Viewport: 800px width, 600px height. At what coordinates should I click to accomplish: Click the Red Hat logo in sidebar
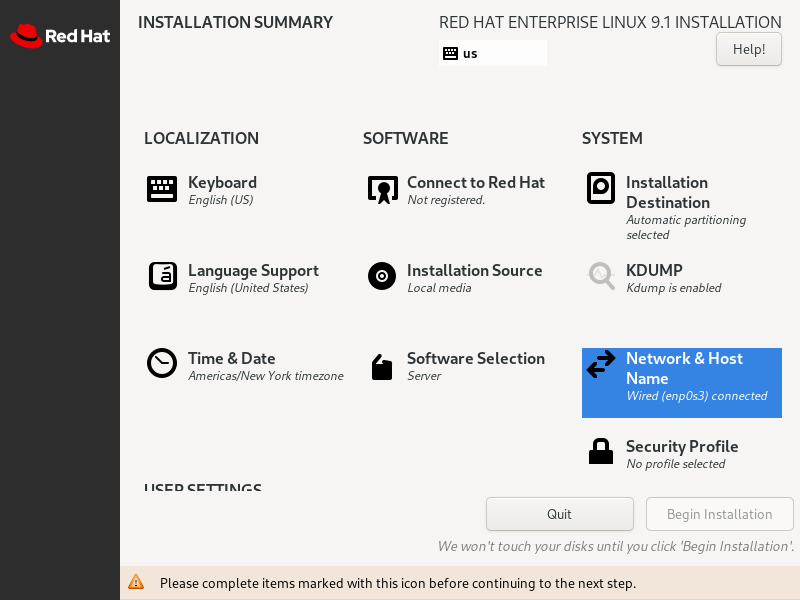tap(60, 36)
